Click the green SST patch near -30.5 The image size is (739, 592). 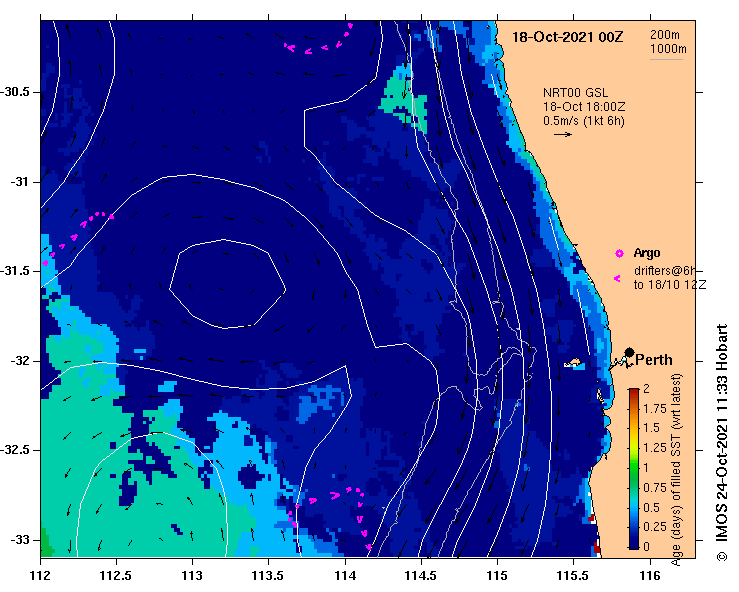tap(402, 100)
